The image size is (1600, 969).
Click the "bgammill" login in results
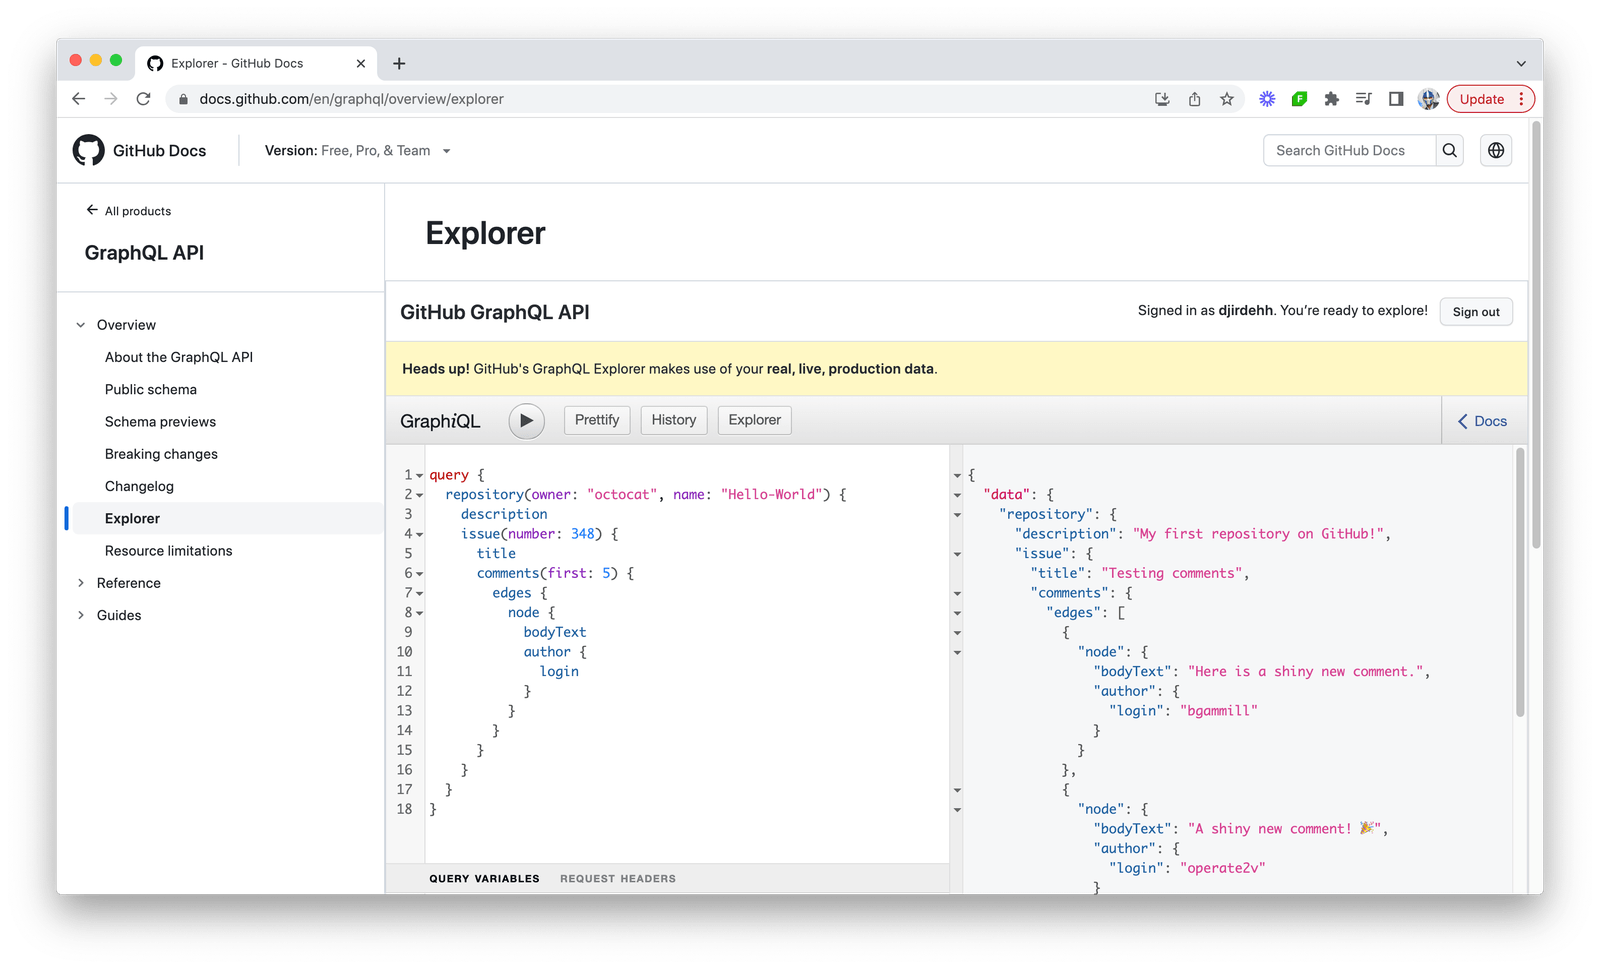(x=1219, y=711)
